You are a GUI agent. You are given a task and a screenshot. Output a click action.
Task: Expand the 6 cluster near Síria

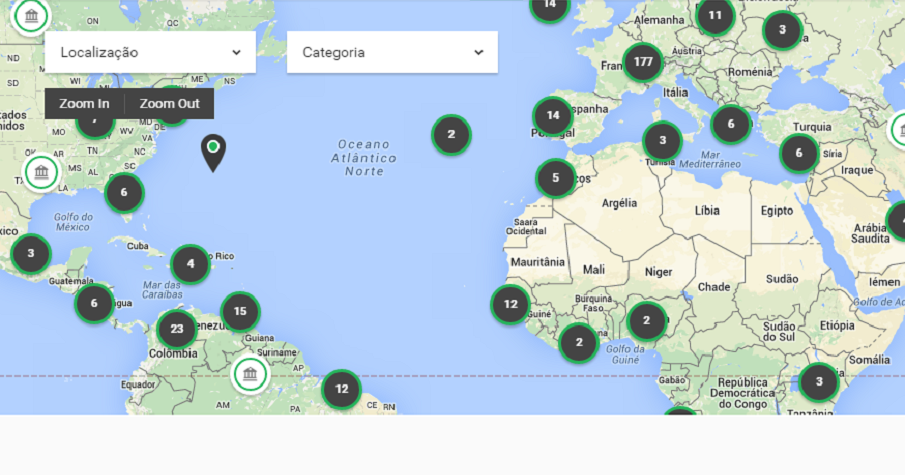[x=799, y=153]
